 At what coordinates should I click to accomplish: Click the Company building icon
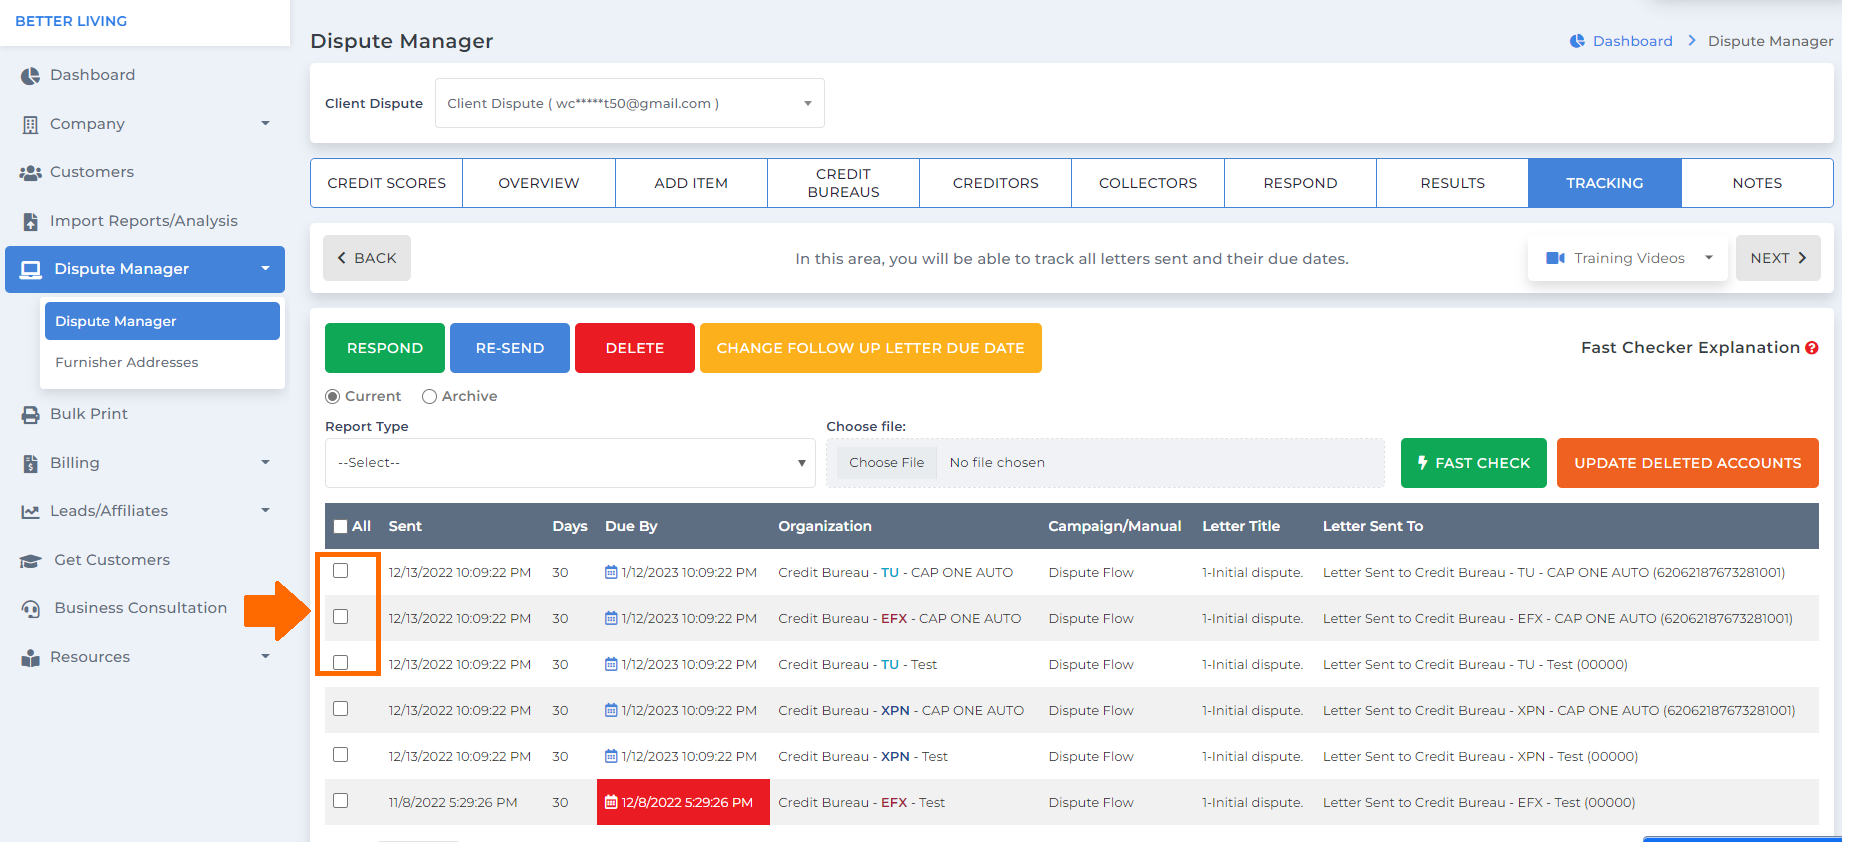tap(30, 125)
